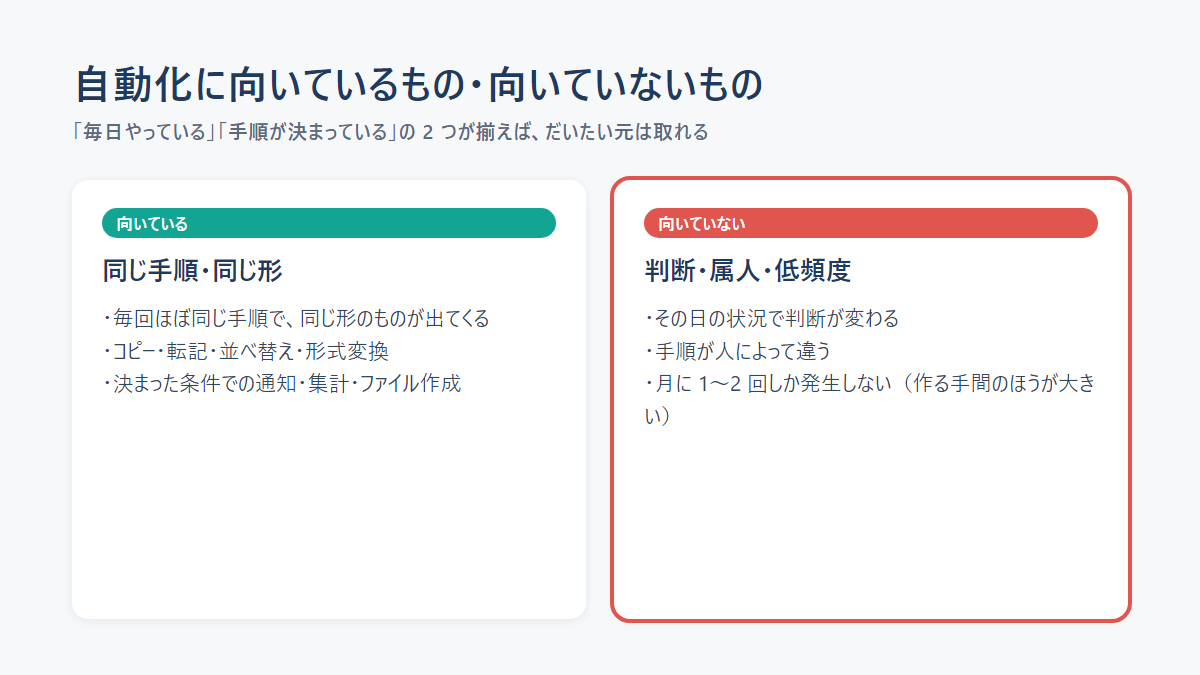1200x675 pixels.
Task: Select the subtitle starting with 「毎日やっている」
Action: coord(390,132)
